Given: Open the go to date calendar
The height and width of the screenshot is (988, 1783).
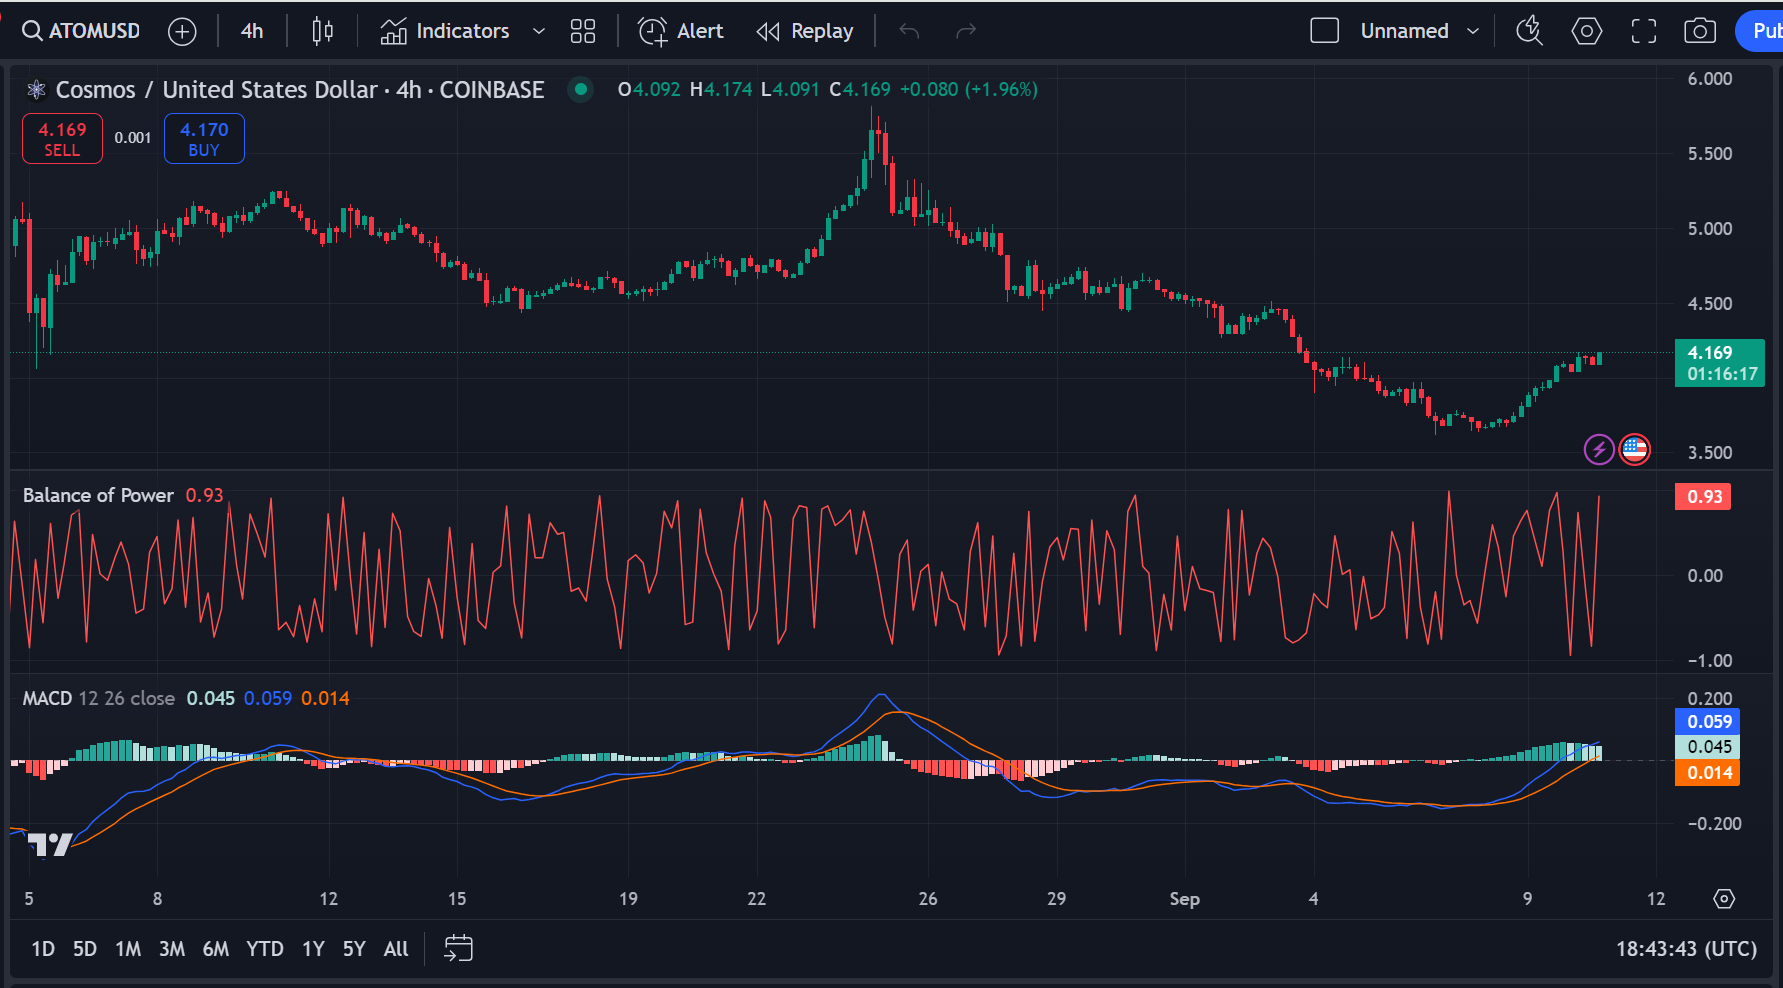Looking at the screenshot, I should coord(458,948).
